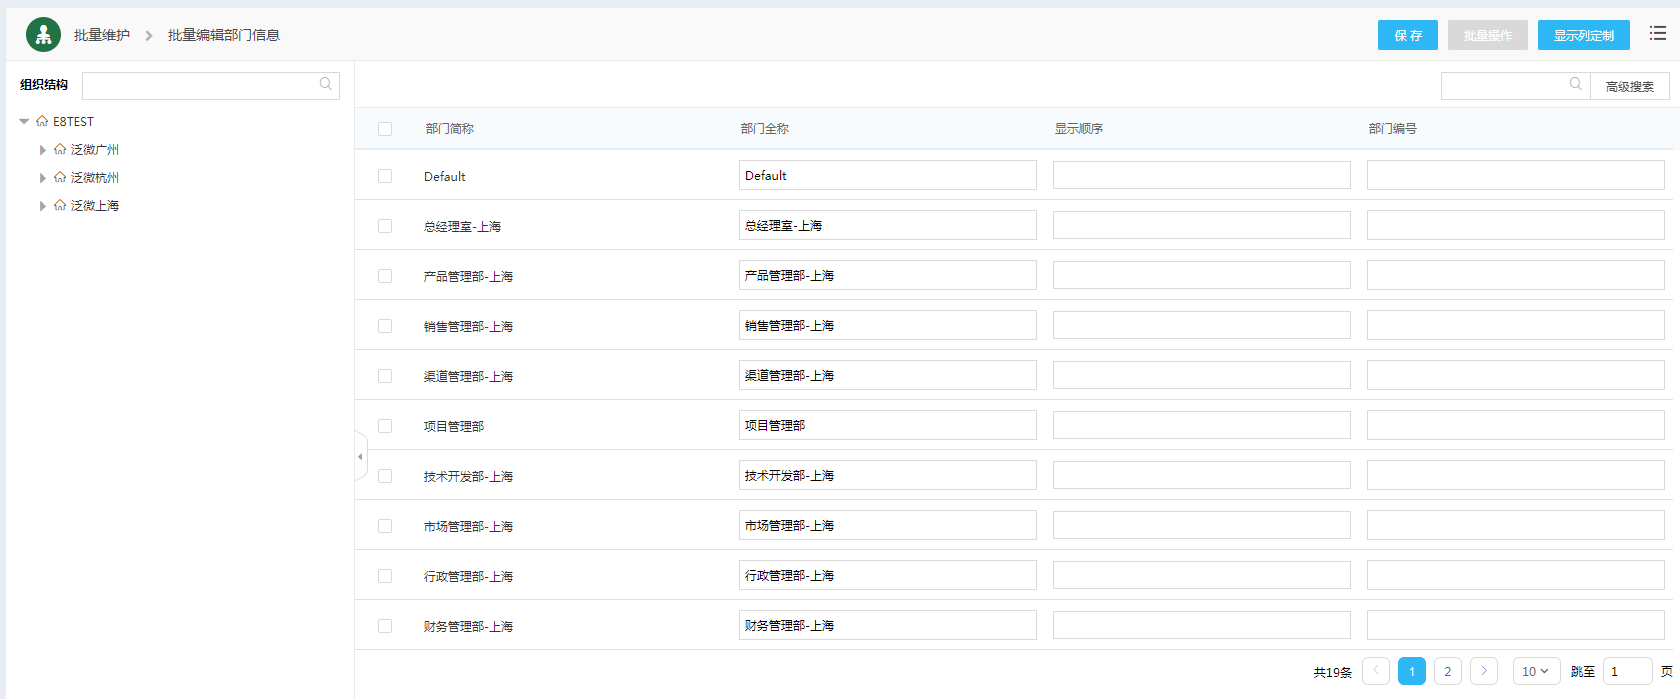Click the home icon beside E8TEST
This screenshot has height=699, width=1680.
point(42,121)
